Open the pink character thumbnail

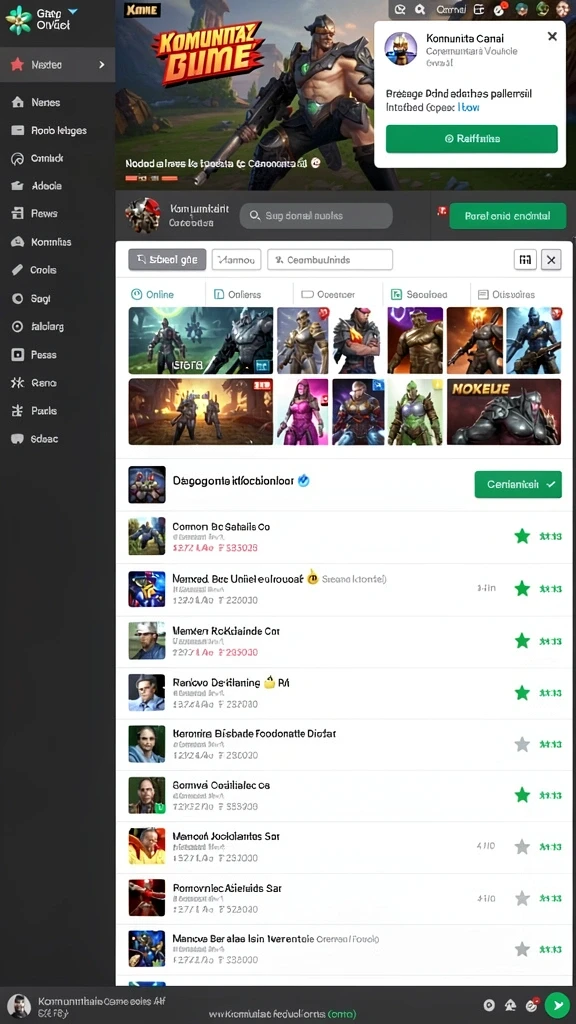pos(301,411)
